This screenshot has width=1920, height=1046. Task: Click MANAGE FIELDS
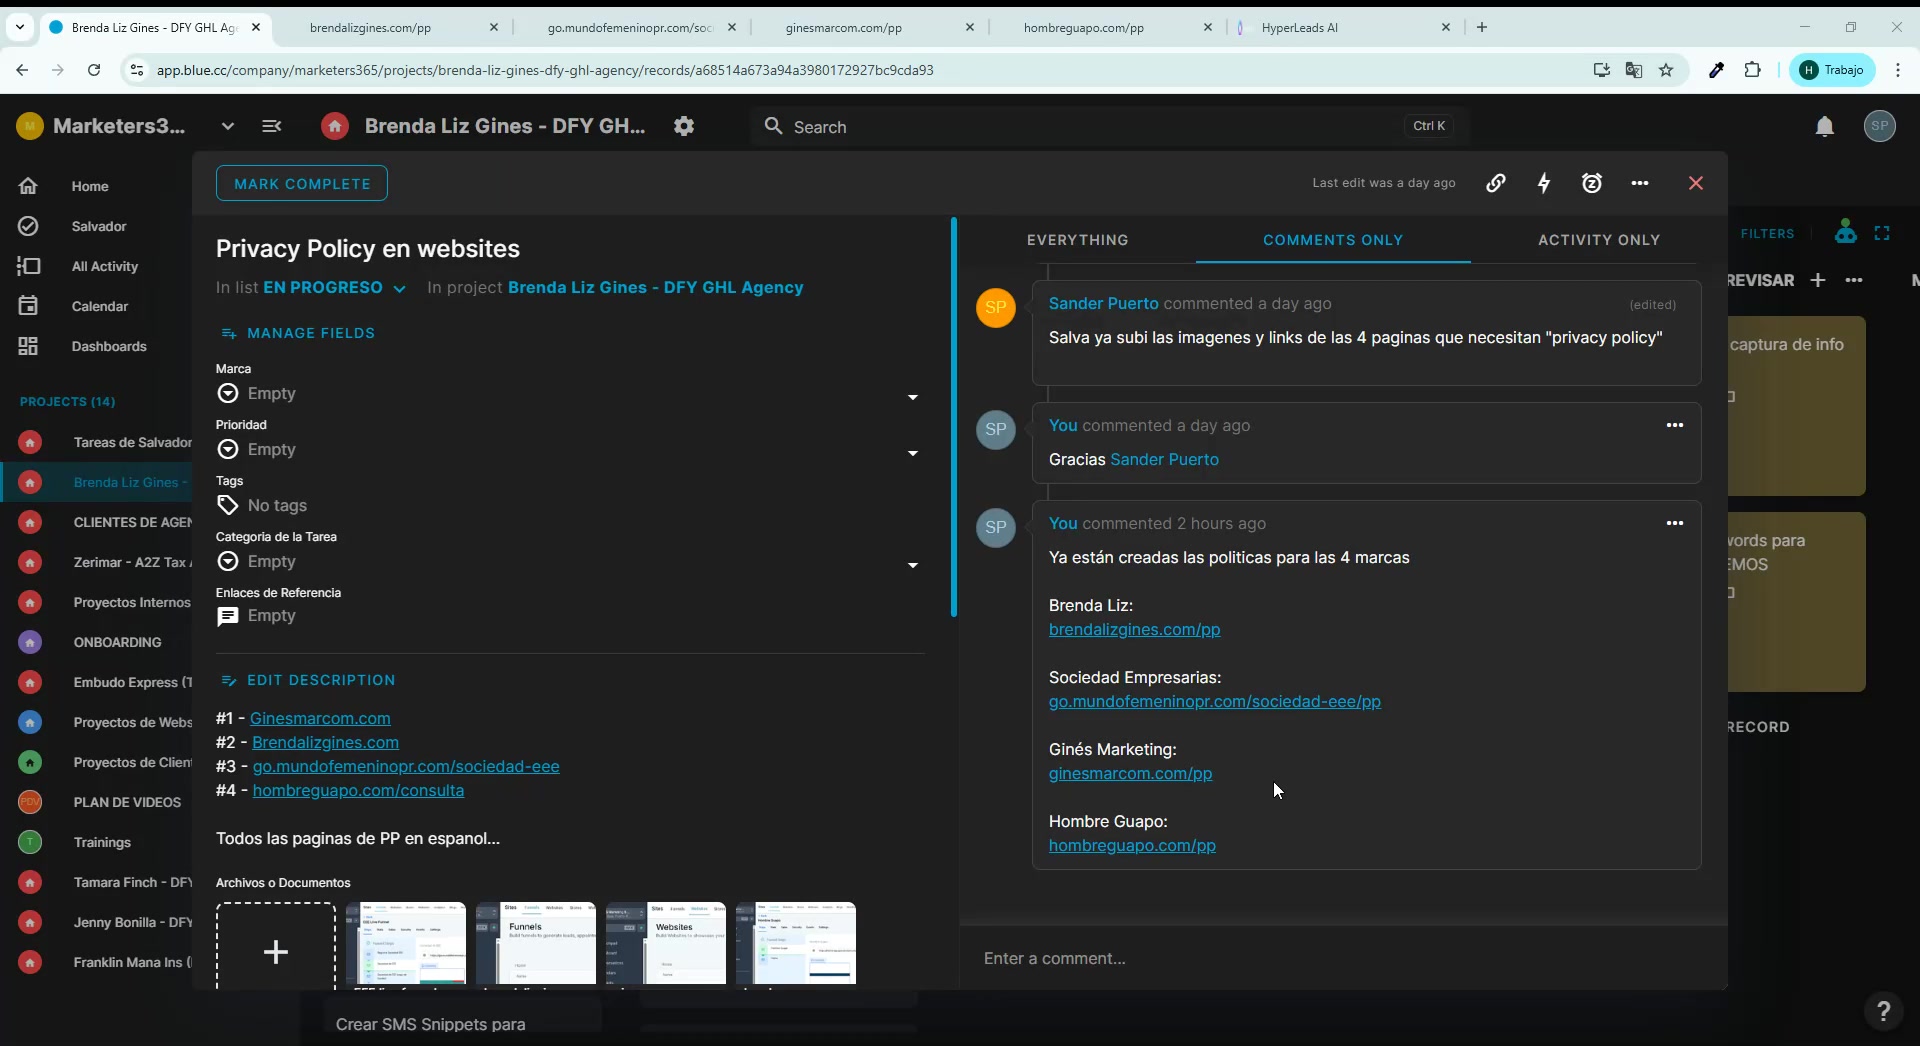(298, 333)
